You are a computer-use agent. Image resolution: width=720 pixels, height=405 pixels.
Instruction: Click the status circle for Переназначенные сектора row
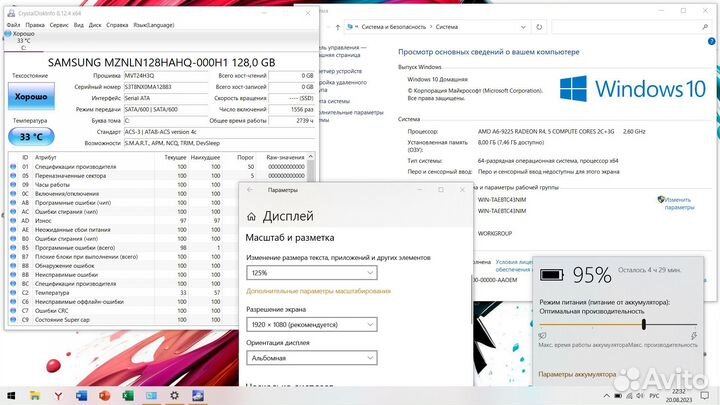(x=13, y=175)
